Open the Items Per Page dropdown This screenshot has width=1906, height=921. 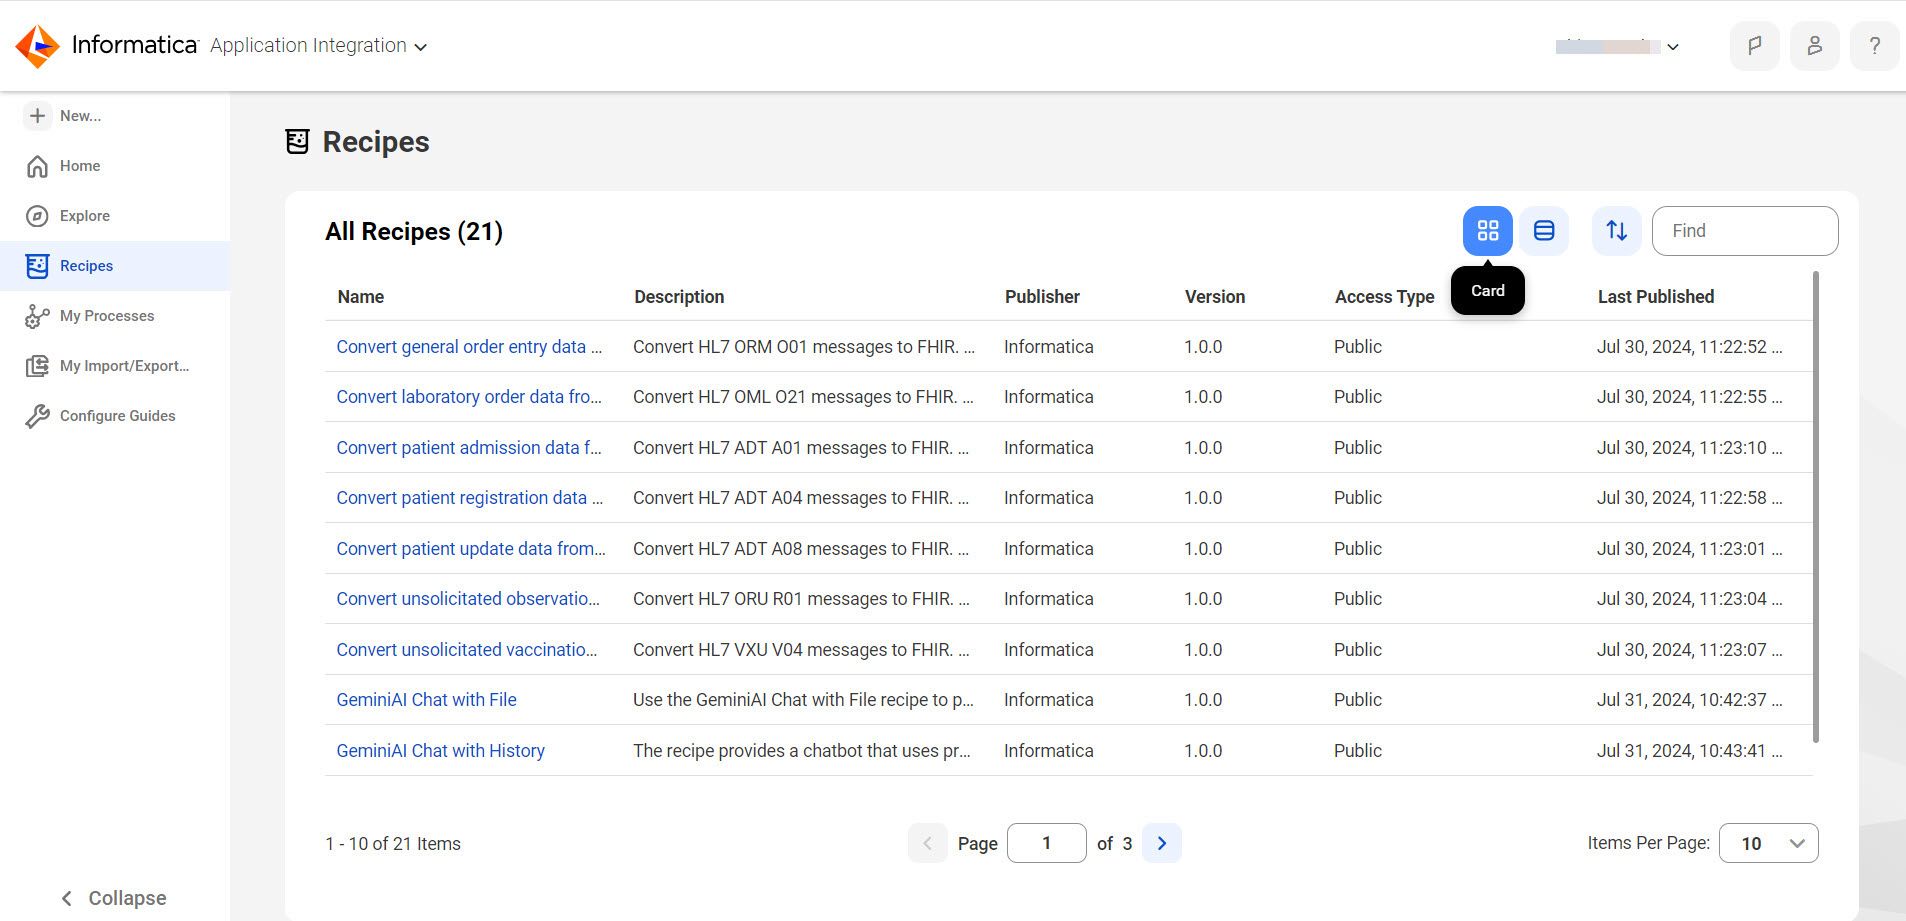click(x=1768, y=843)
